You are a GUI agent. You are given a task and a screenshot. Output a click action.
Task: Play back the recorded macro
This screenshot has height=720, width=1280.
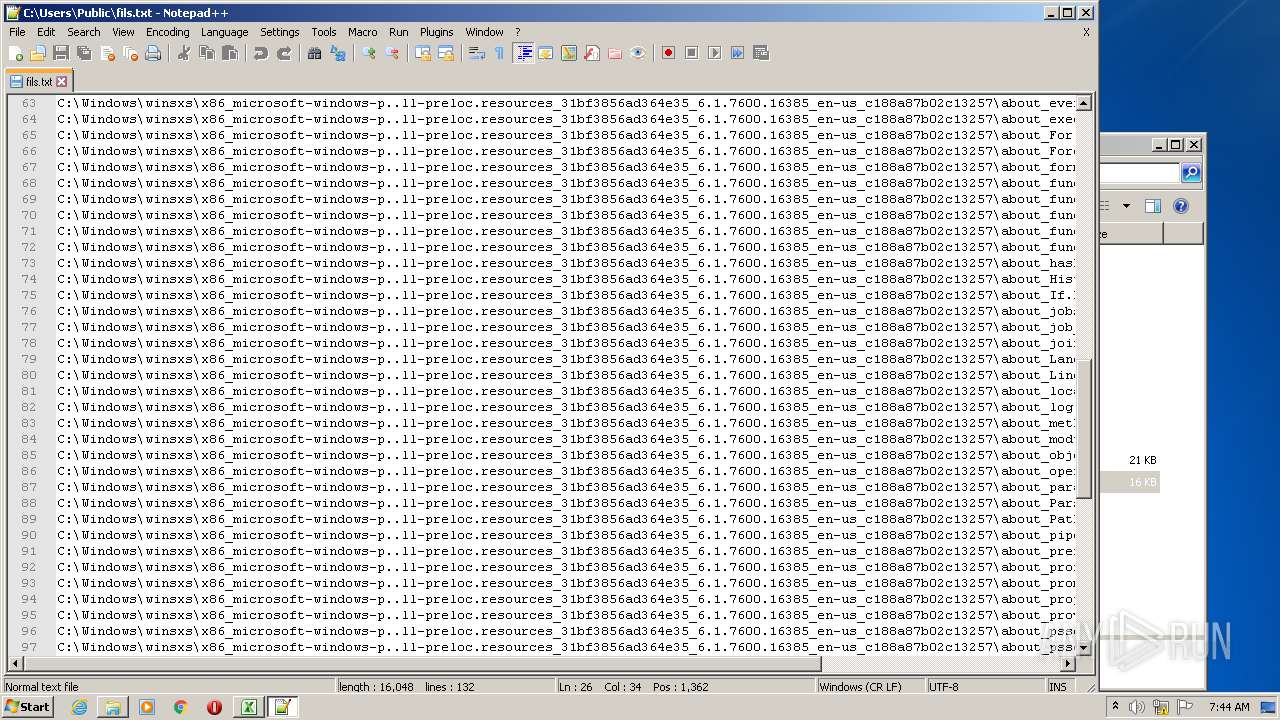pyautogui.click(x=715, y=53)
